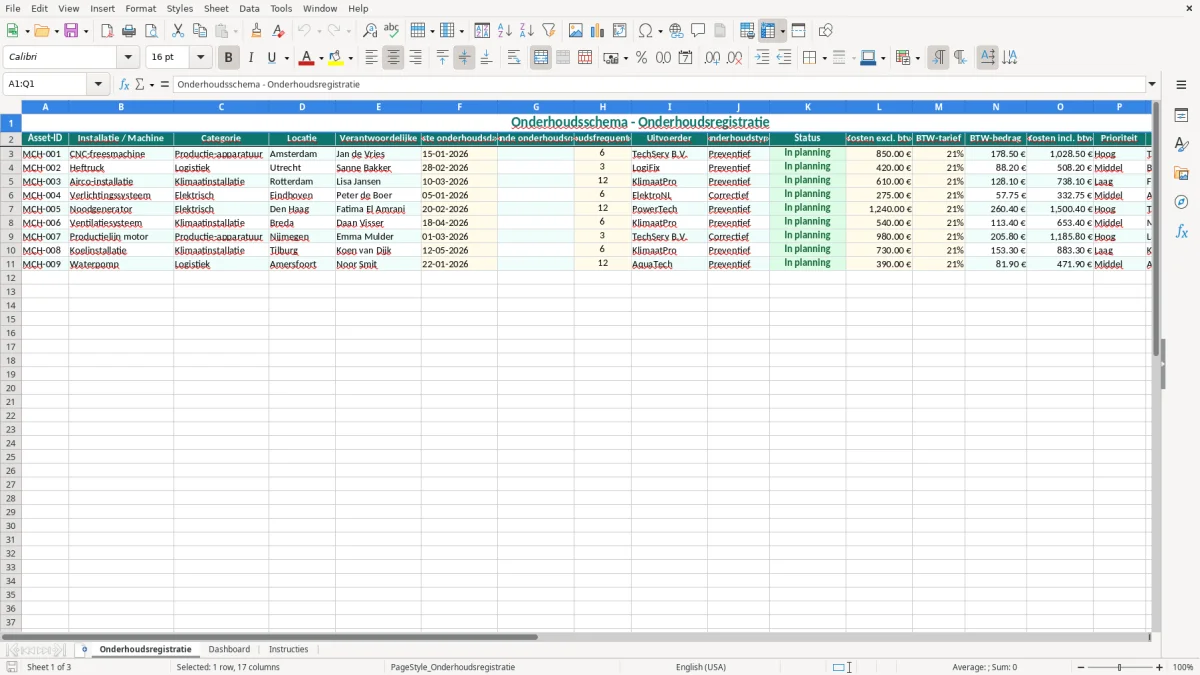Toggle Bold formatting
This screenshot has height=675, width=1200.
coord(228,58)
